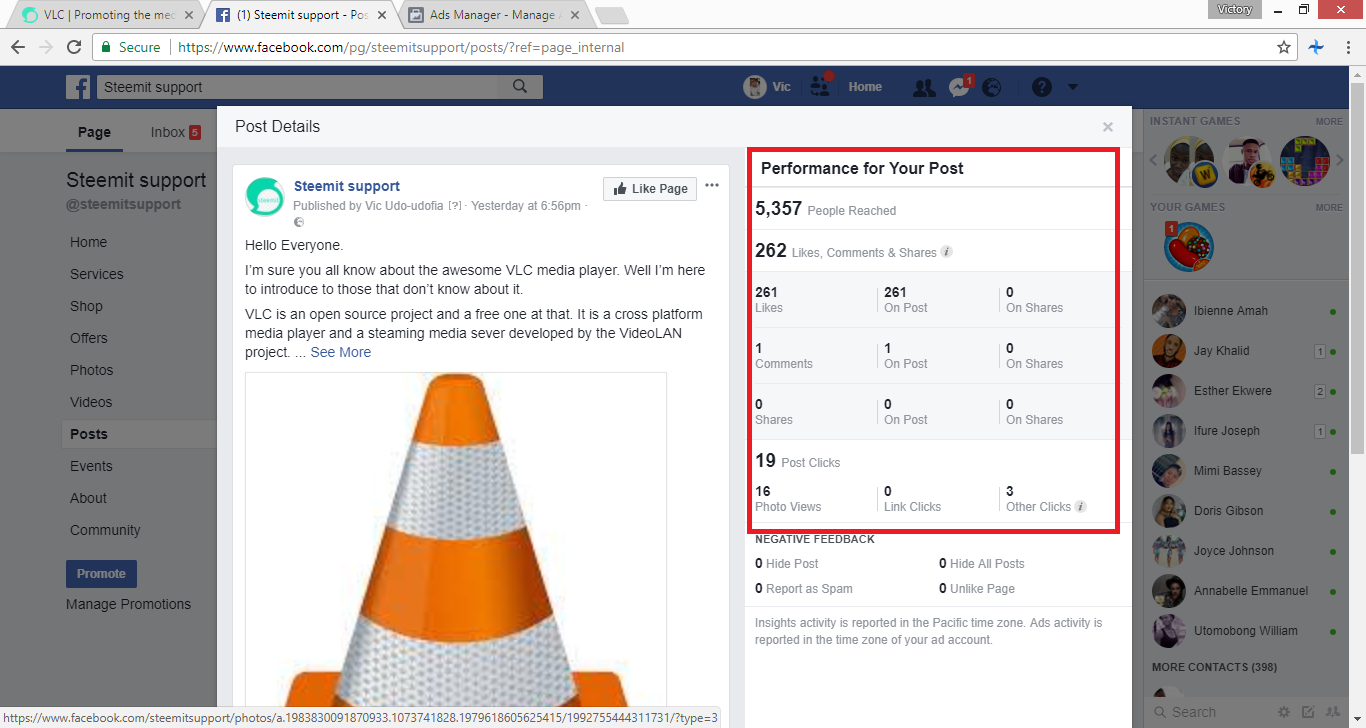Open Photos in page sidebar

[x=91, y=370]
